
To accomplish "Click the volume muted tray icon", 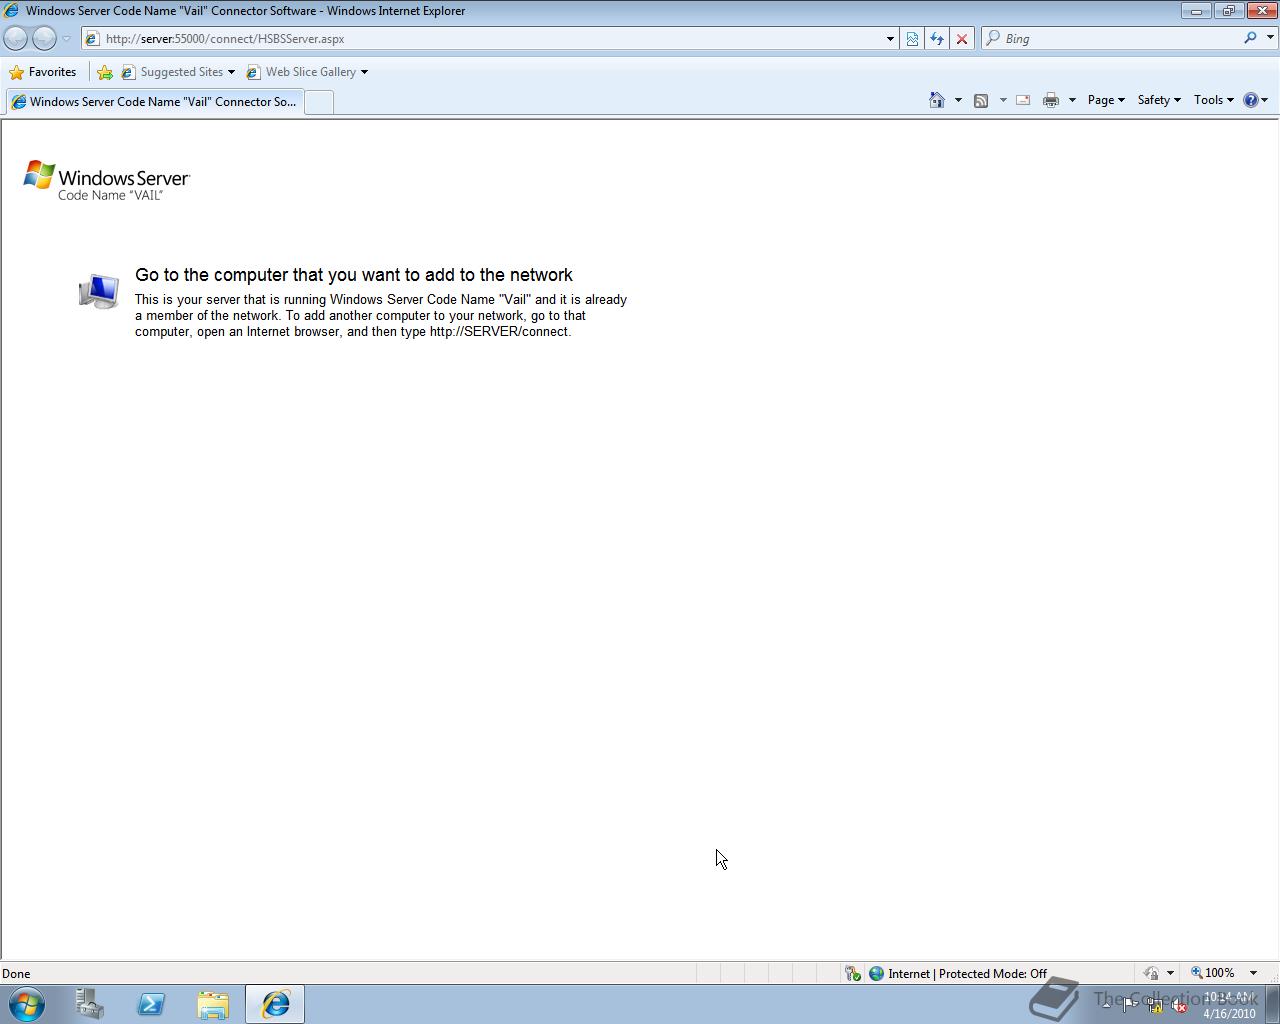I will click(x=1179, y=1006).
